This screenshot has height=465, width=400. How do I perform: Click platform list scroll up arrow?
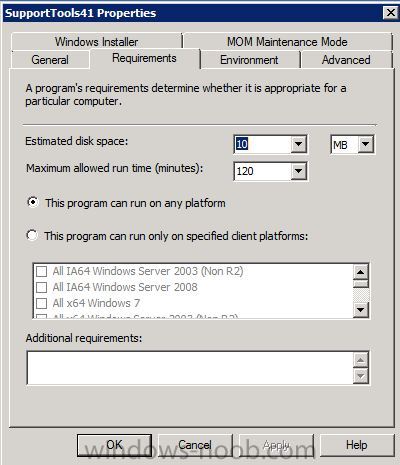point(360,272)
